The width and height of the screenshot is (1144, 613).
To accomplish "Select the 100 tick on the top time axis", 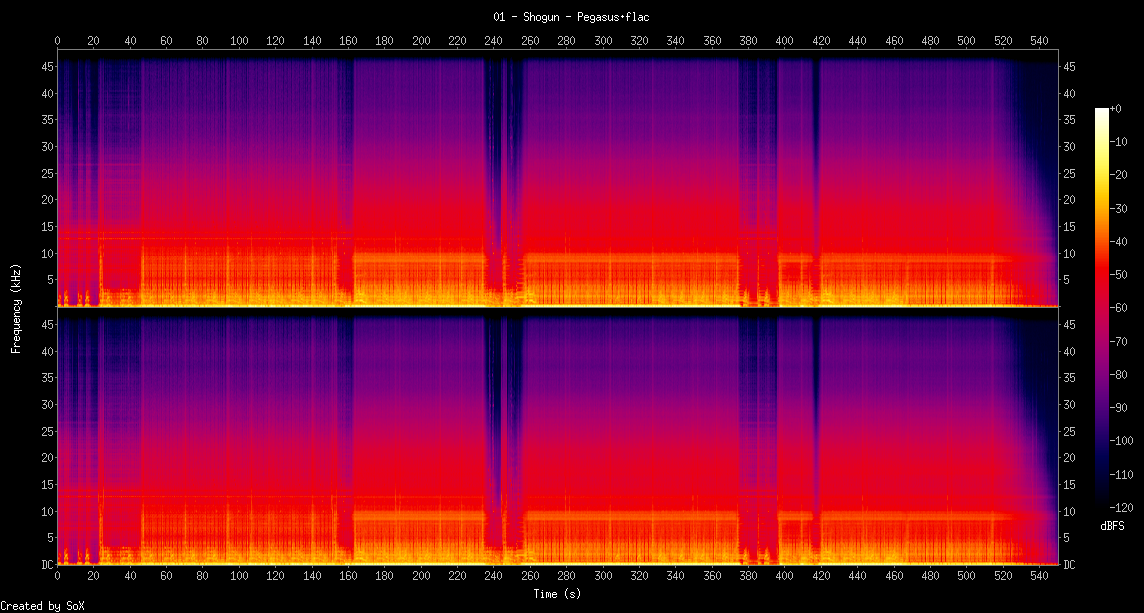I will pos(239,41).
